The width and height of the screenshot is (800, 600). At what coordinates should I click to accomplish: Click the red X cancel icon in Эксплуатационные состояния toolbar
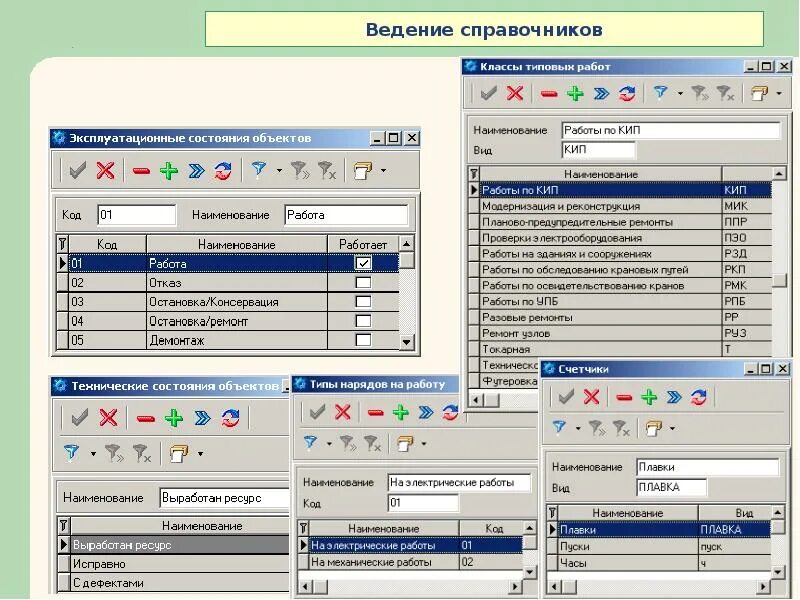106,170
